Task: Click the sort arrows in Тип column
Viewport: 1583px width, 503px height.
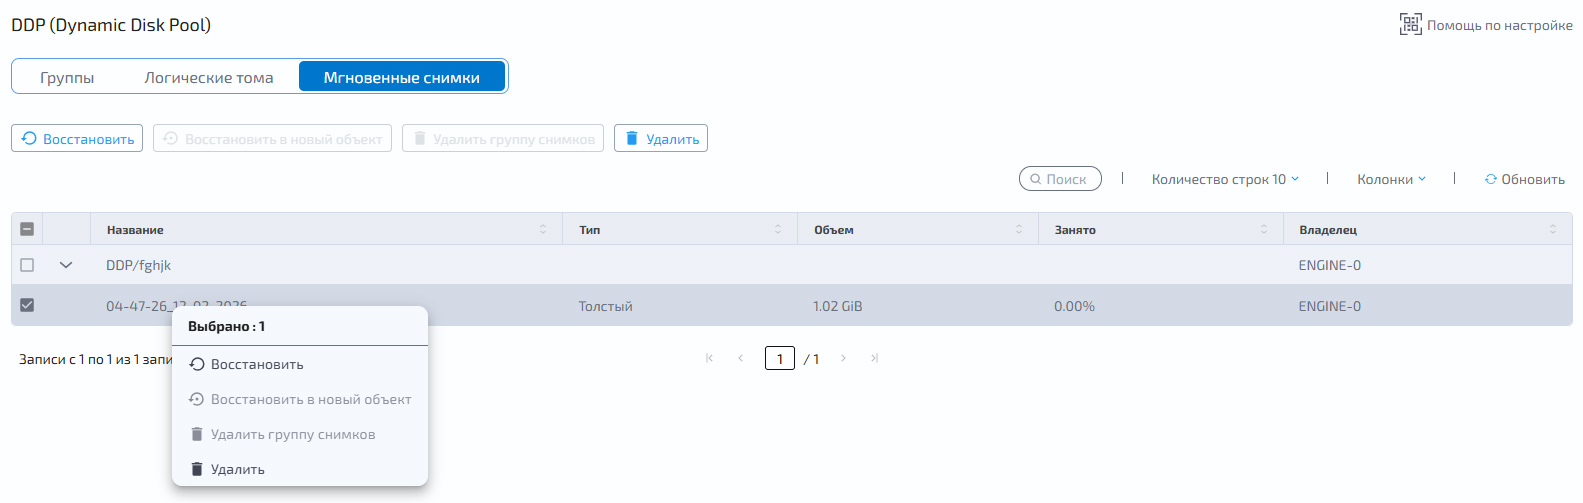Action: coord(778,229)
